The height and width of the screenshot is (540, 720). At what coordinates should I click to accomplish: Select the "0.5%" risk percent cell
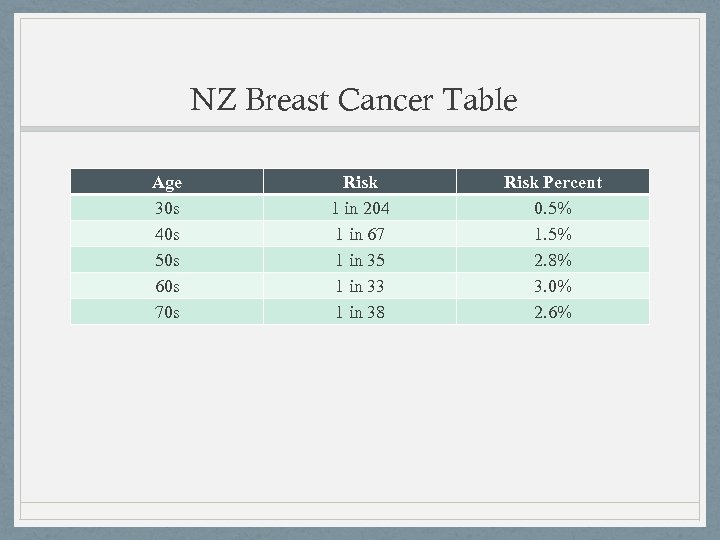pos(552,208)
